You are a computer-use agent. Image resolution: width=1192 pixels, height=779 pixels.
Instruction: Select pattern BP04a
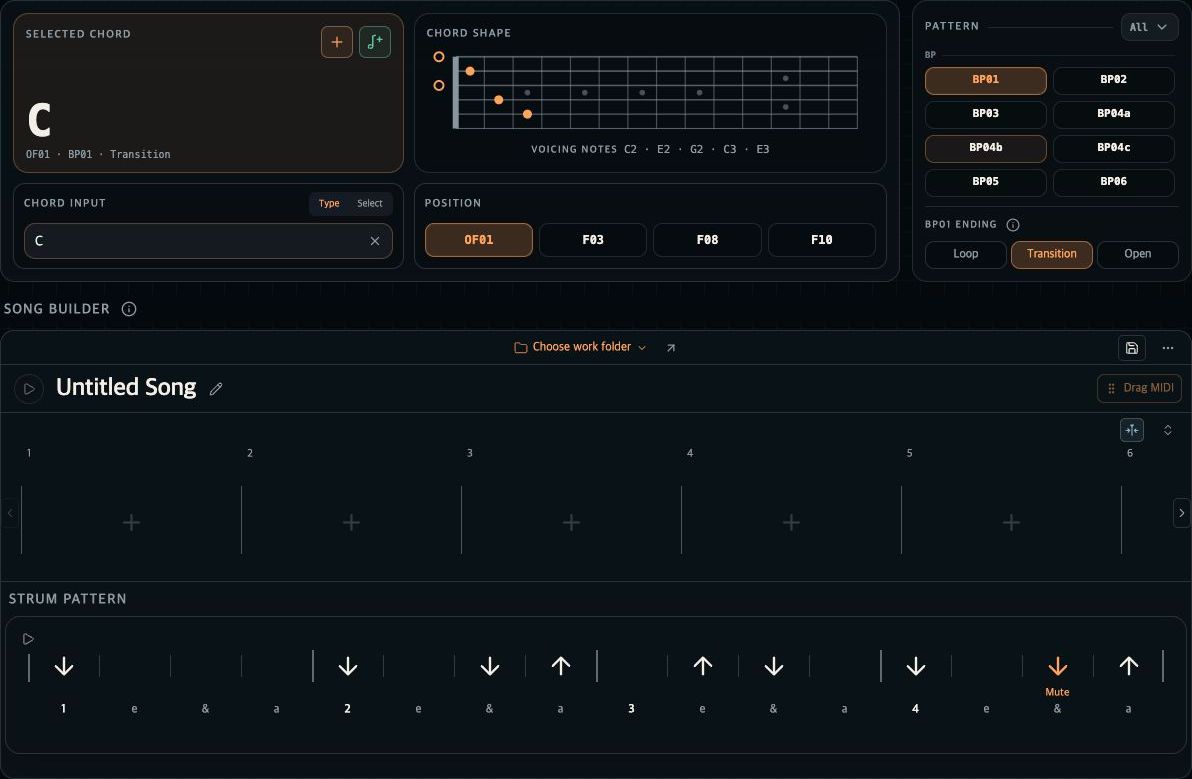(1114, 114)
